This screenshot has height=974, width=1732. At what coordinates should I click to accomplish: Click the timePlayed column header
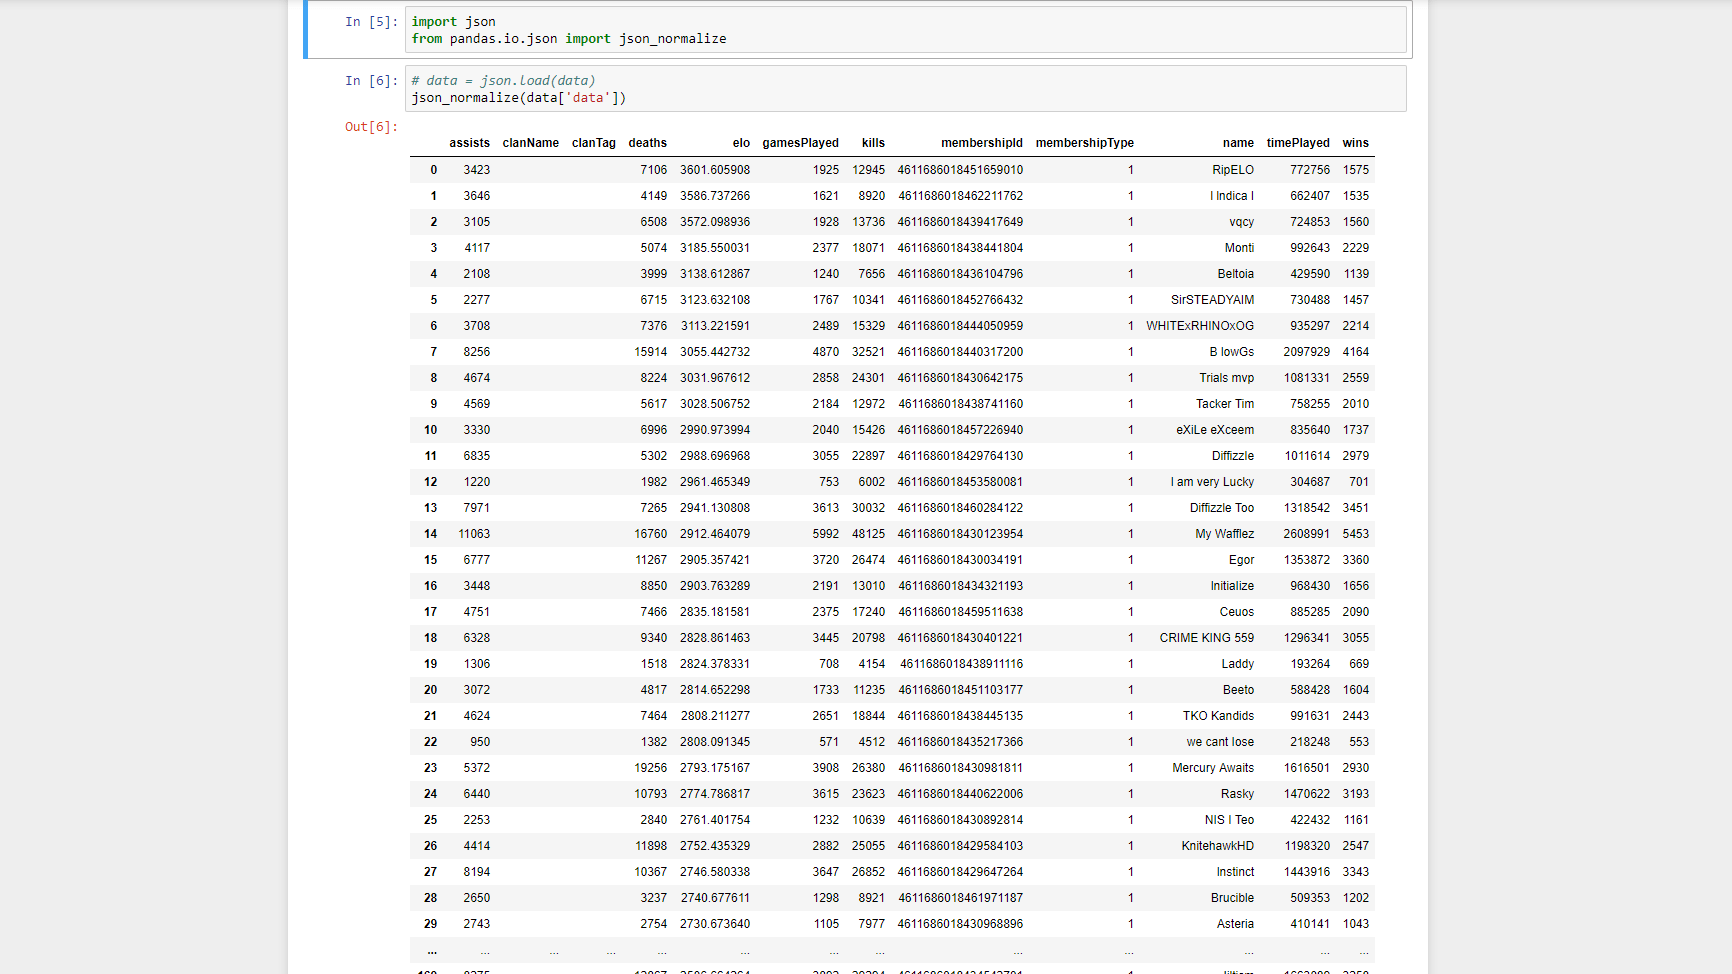(x=1298, y=143)
